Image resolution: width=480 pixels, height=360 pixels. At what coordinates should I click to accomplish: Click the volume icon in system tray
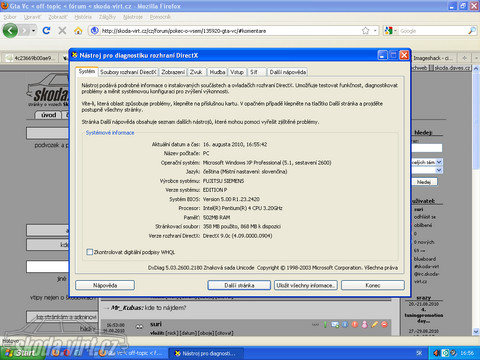[x=436, y=353]
